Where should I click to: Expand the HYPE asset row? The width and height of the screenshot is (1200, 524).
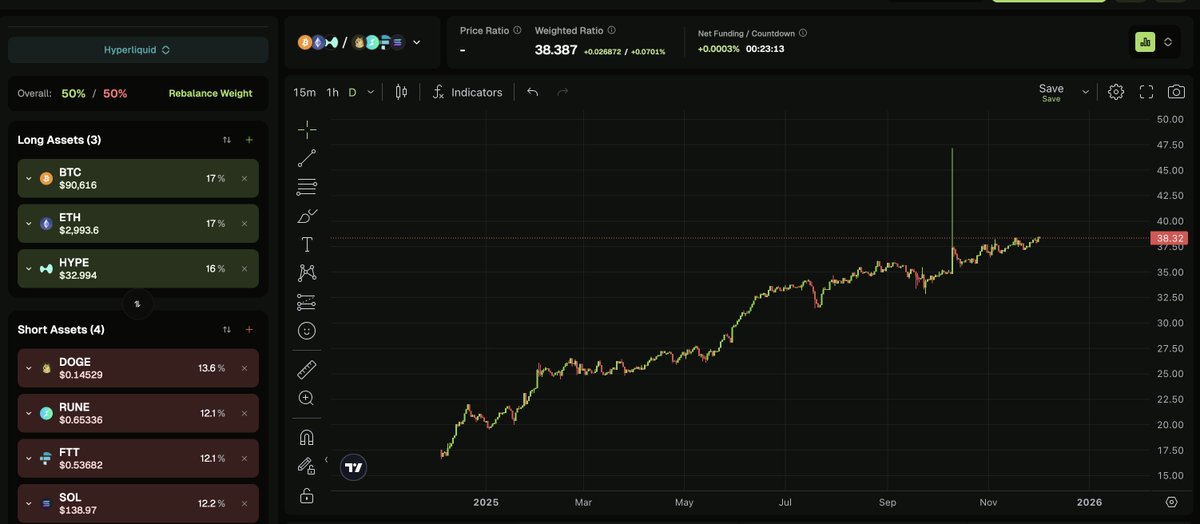[x=28, y=269]
